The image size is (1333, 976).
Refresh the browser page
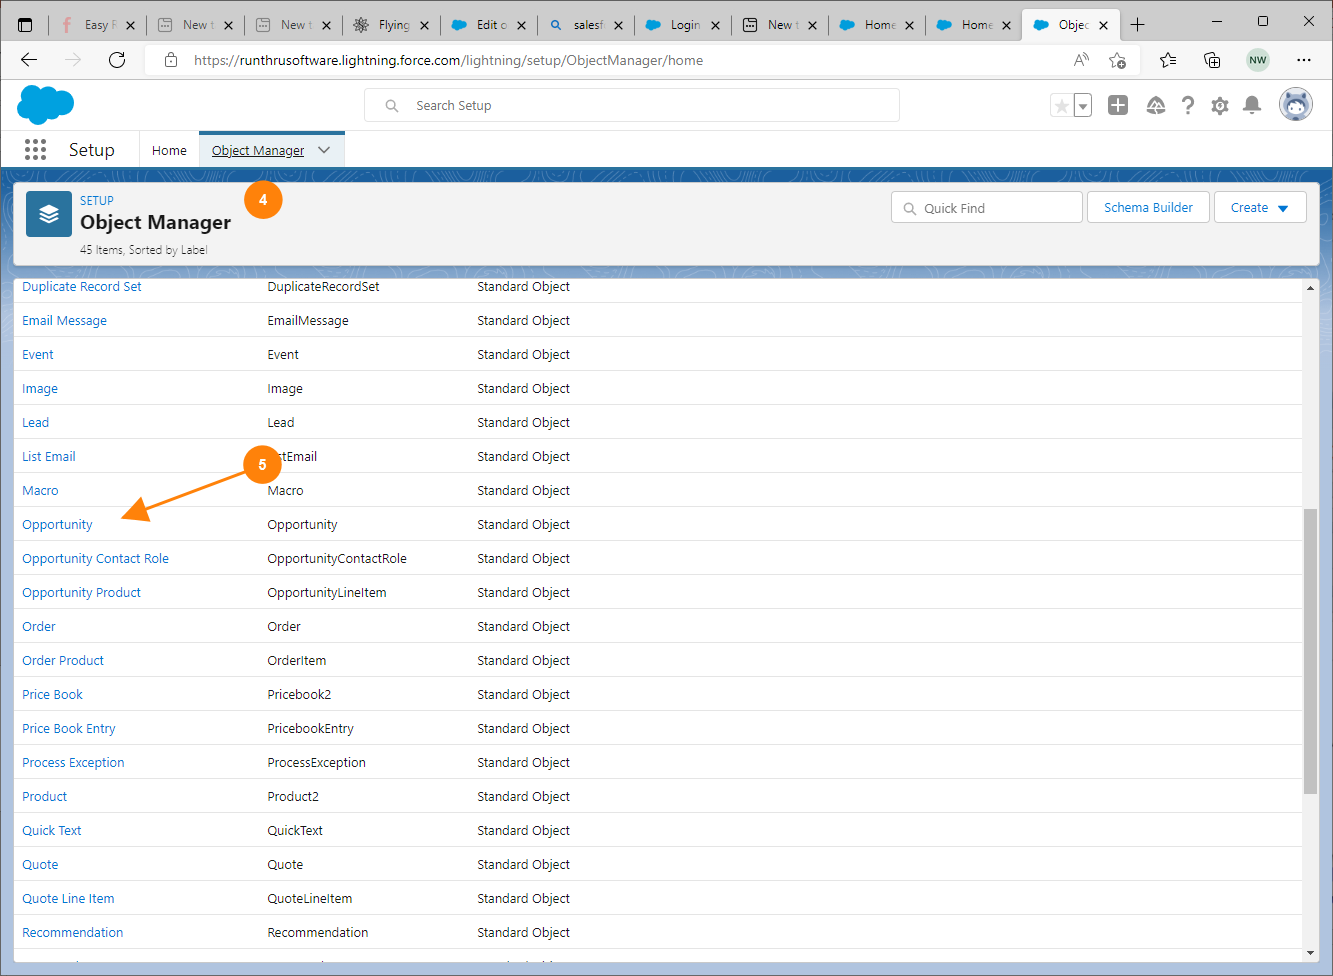(117, 60)
